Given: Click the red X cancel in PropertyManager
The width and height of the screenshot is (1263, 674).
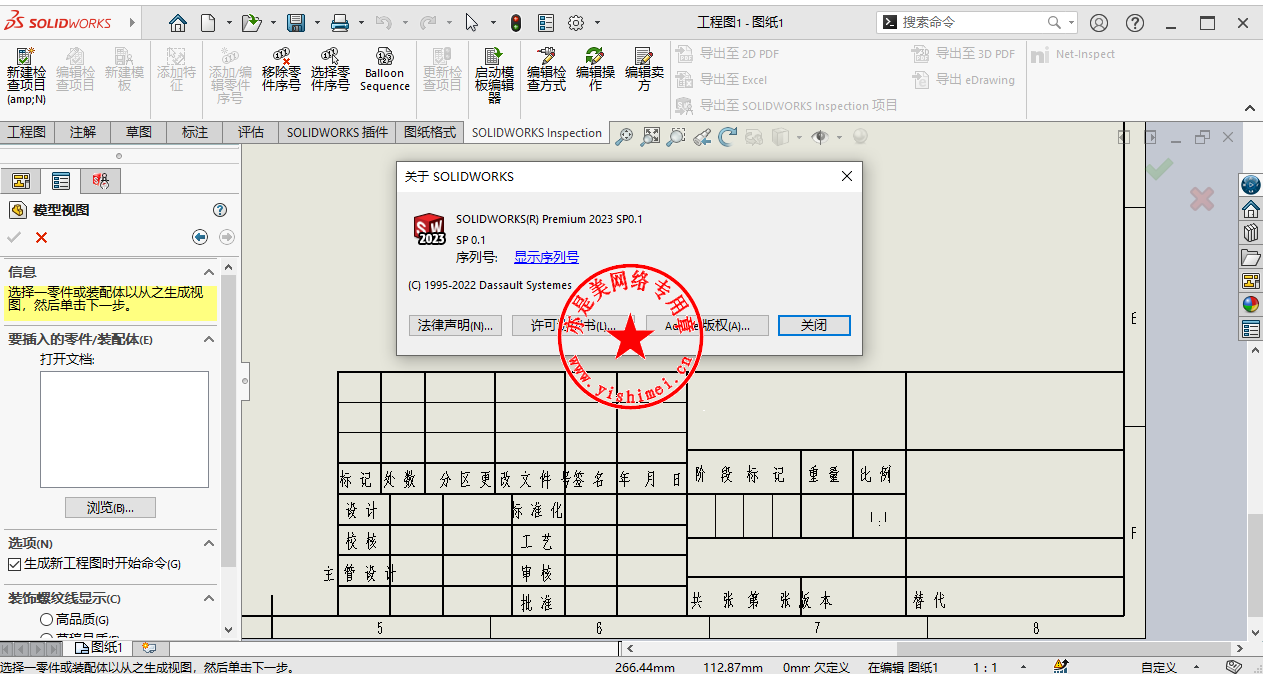Looking at the screenshot, I should [x=41, y=237].
